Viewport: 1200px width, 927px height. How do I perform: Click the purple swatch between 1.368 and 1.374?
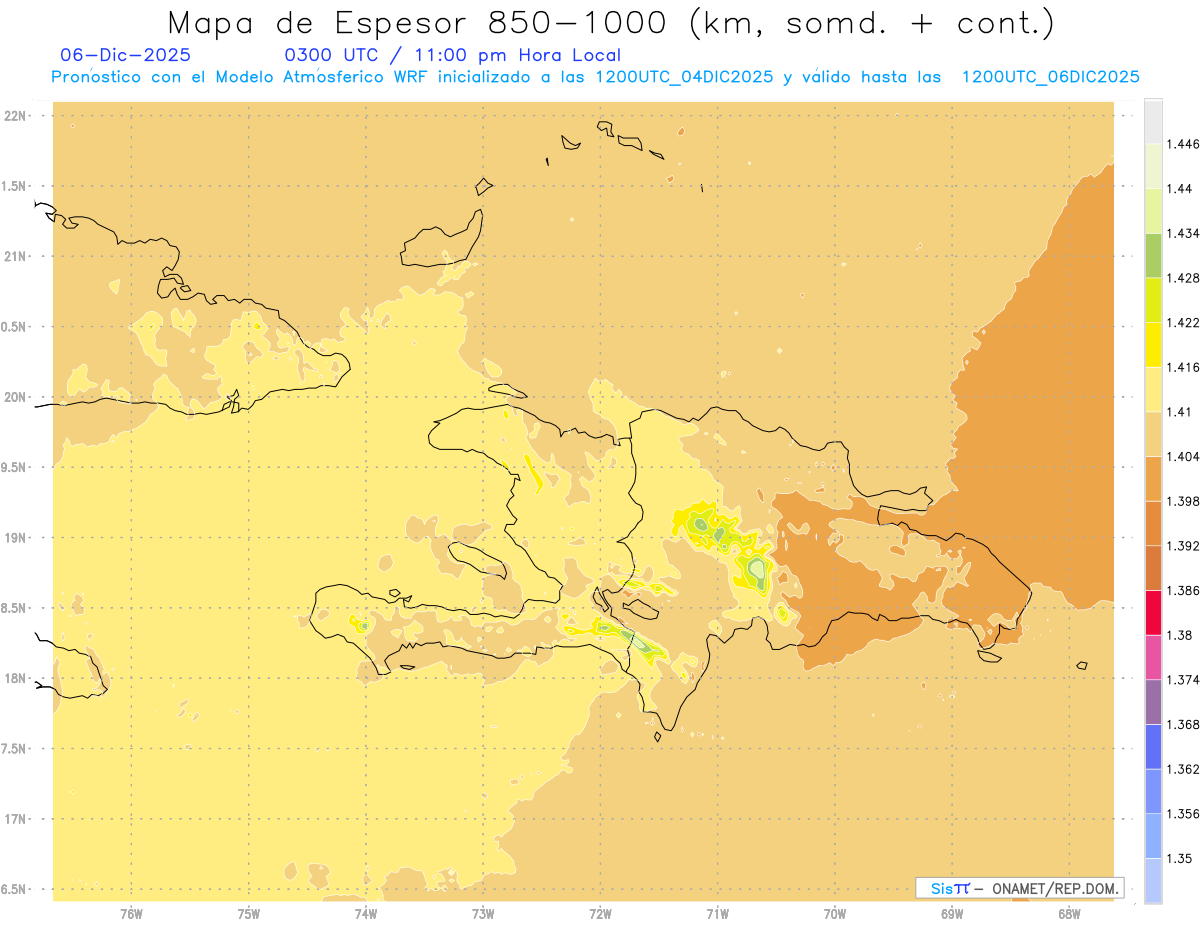point(1153,702)
